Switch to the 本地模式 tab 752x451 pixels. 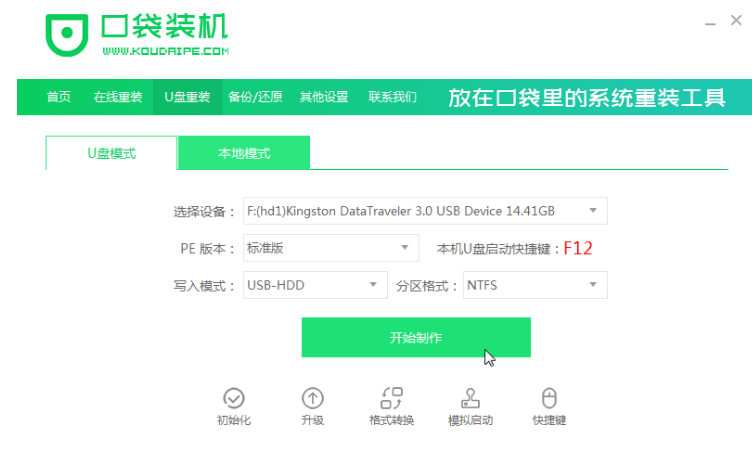pos(244,153)
